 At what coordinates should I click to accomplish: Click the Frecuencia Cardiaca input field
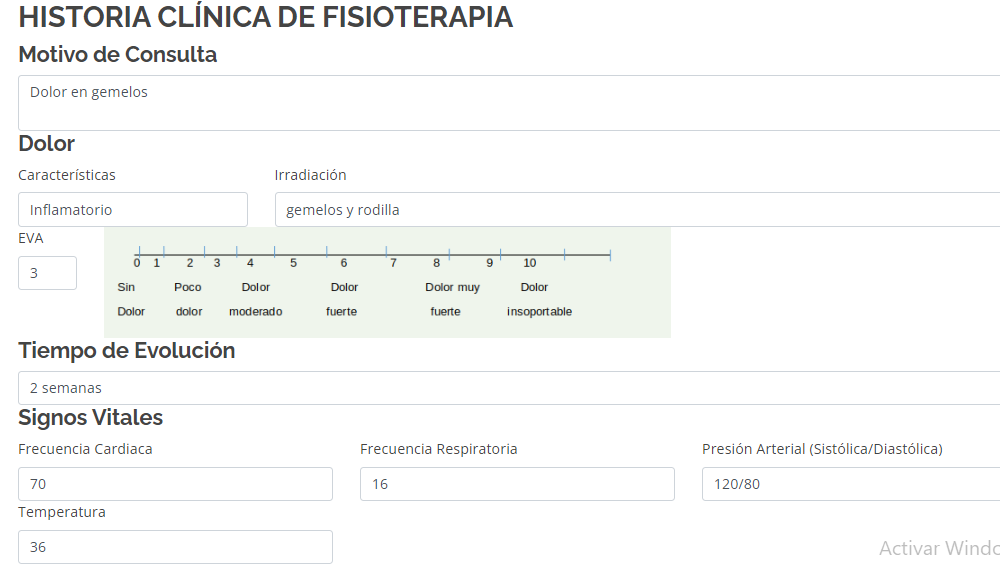175,484
